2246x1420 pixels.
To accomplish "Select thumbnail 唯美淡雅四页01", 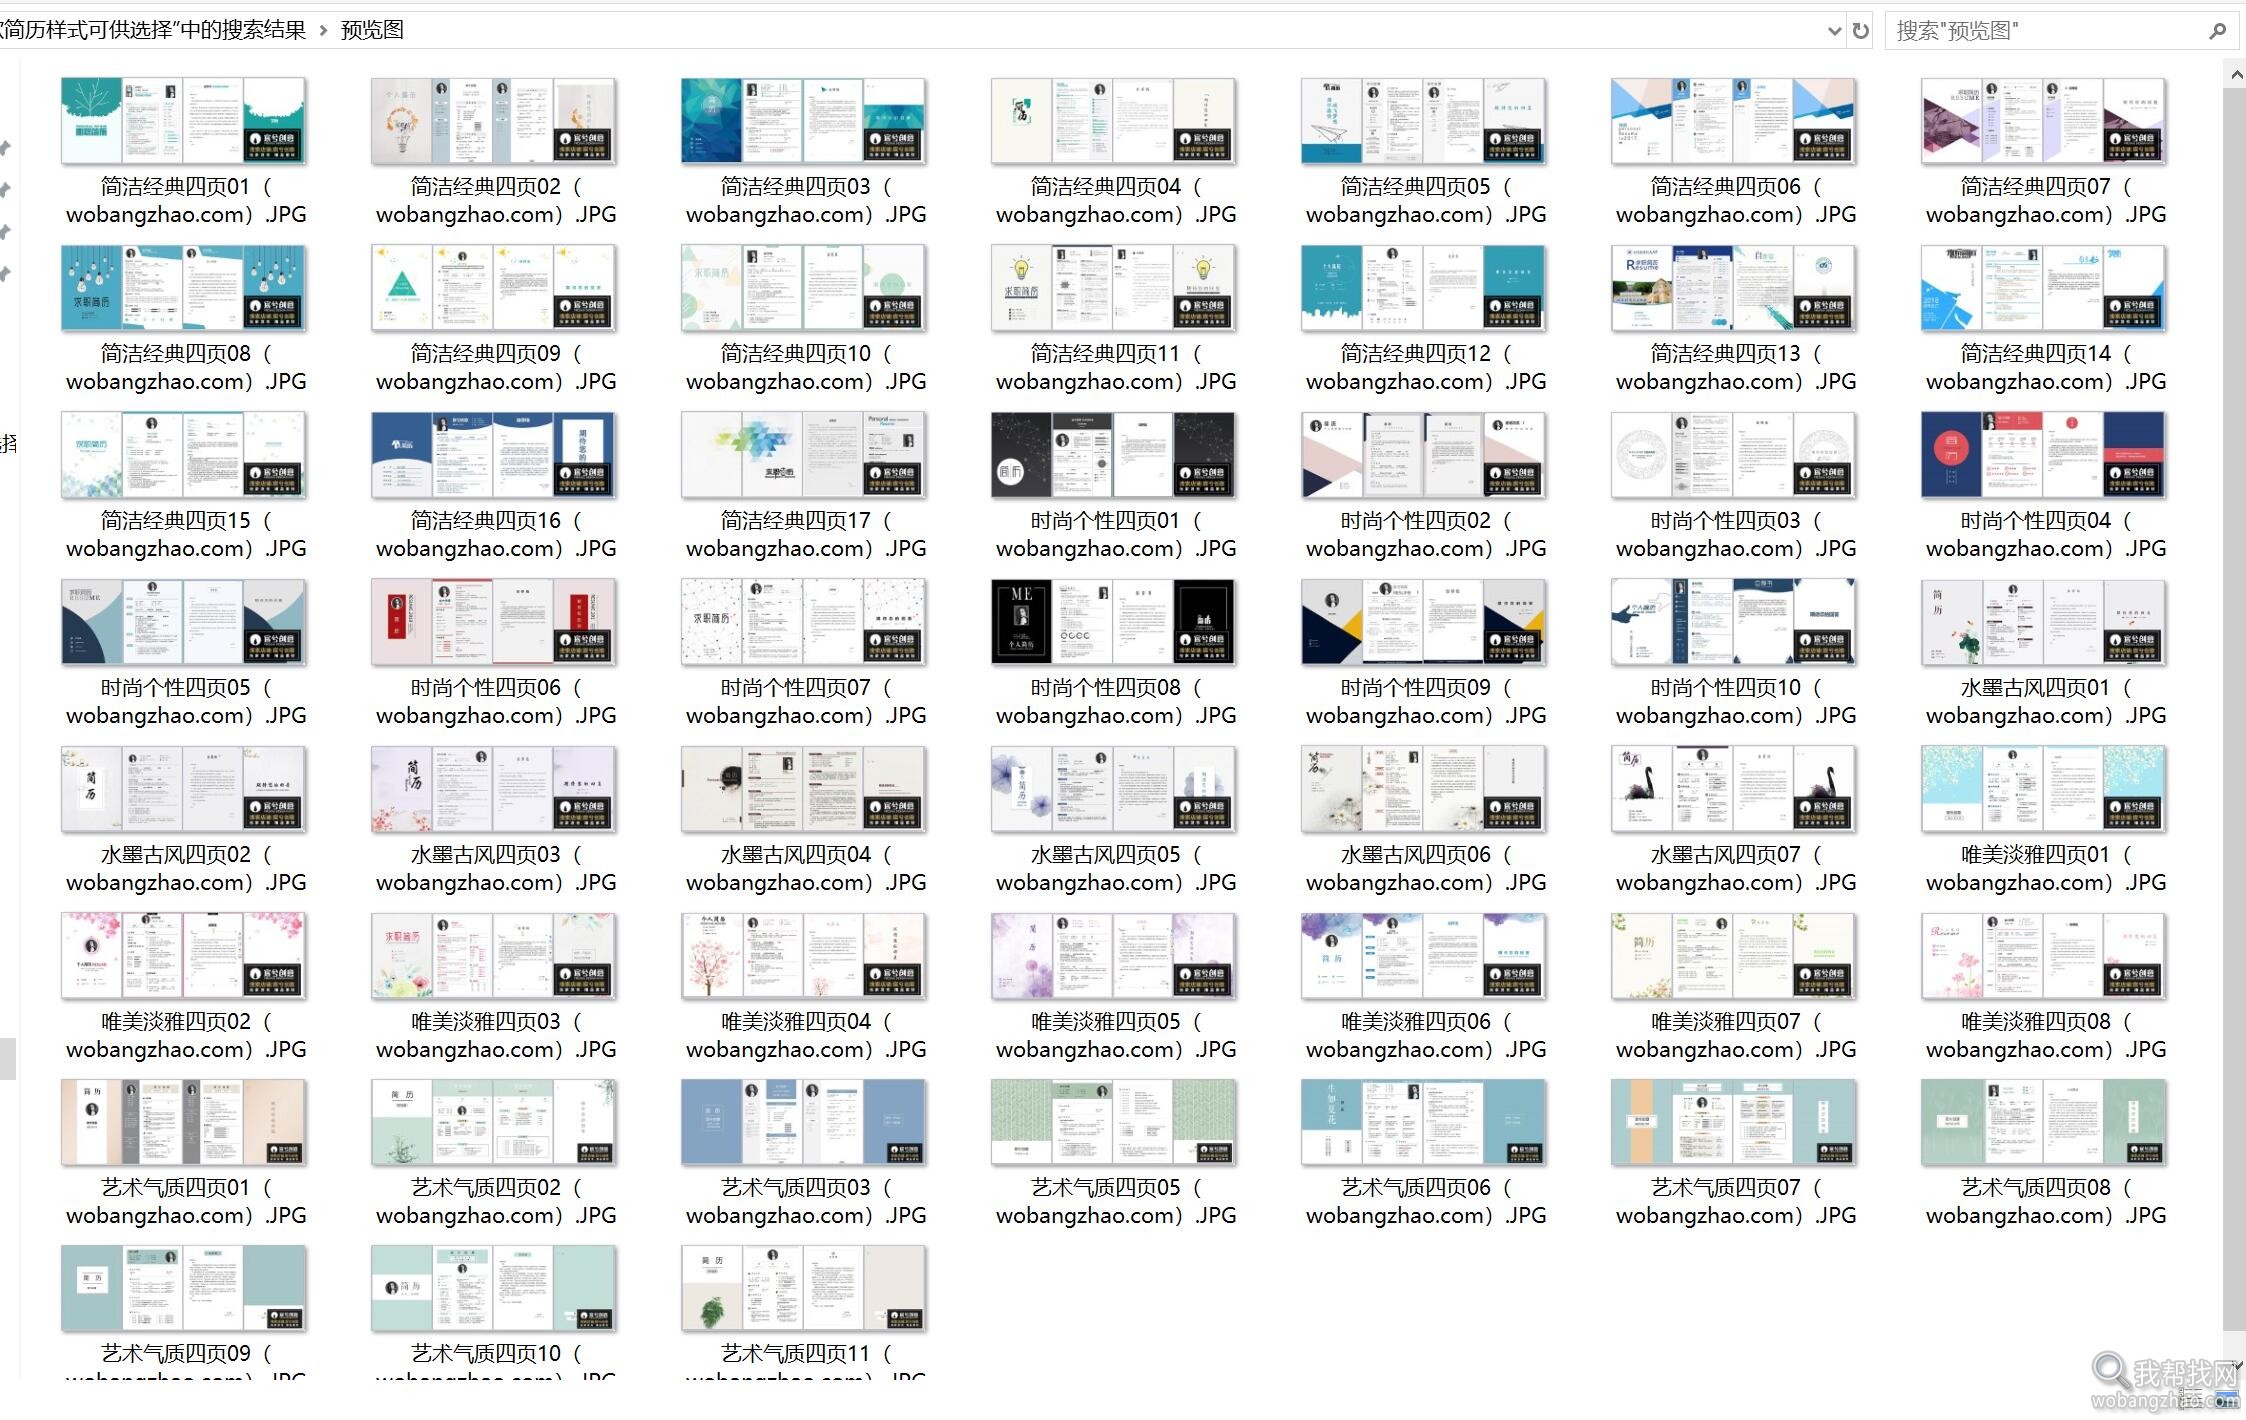I will coord(2044,789).
